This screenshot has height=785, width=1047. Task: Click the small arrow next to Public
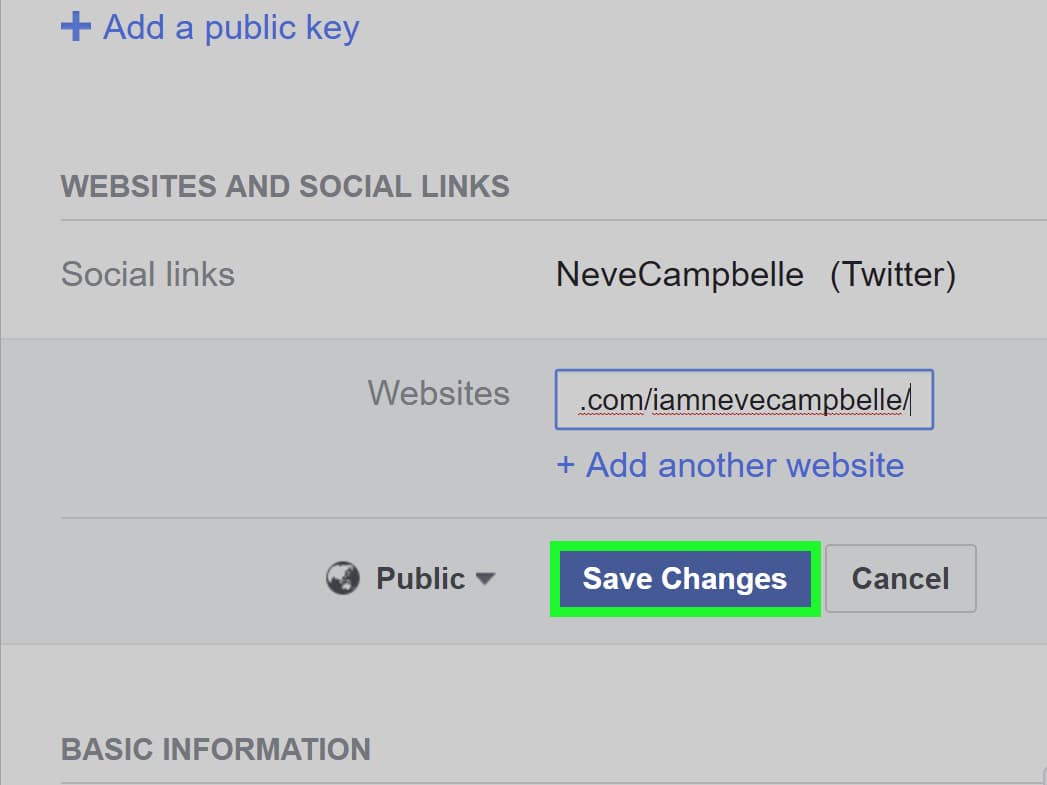(x=485, y=578)
